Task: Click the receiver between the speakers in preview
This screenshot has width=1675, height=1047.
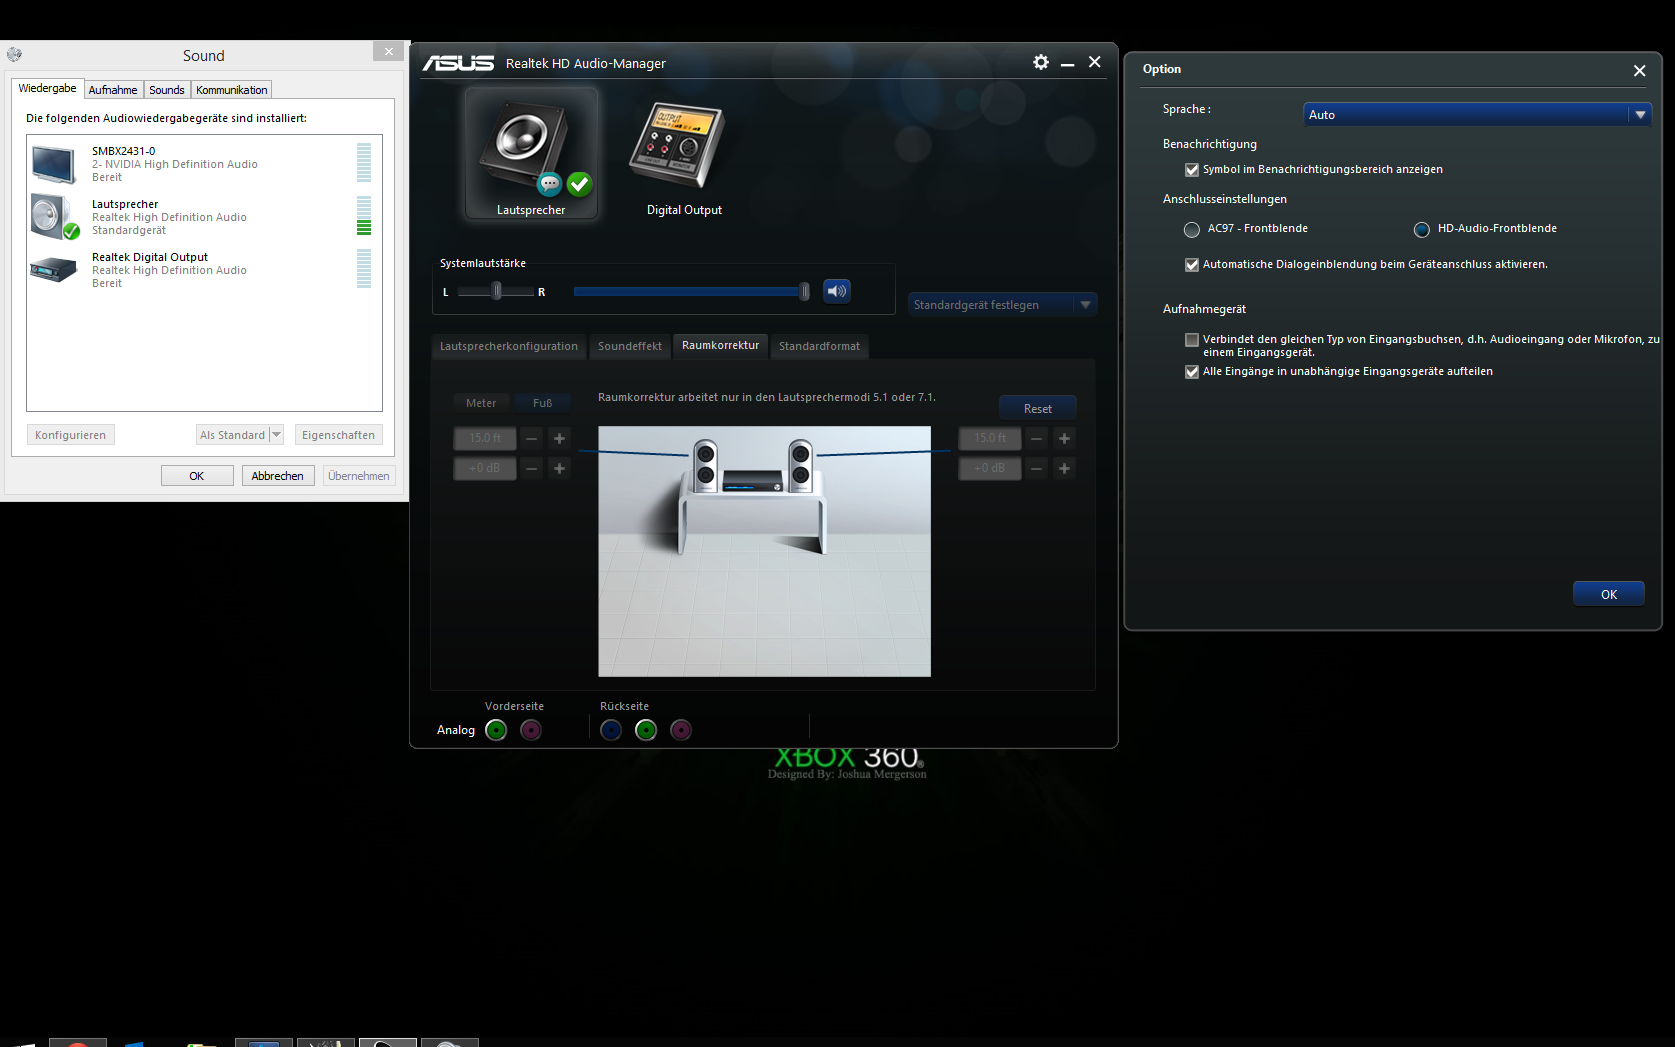Action: (x=753, y=481)
